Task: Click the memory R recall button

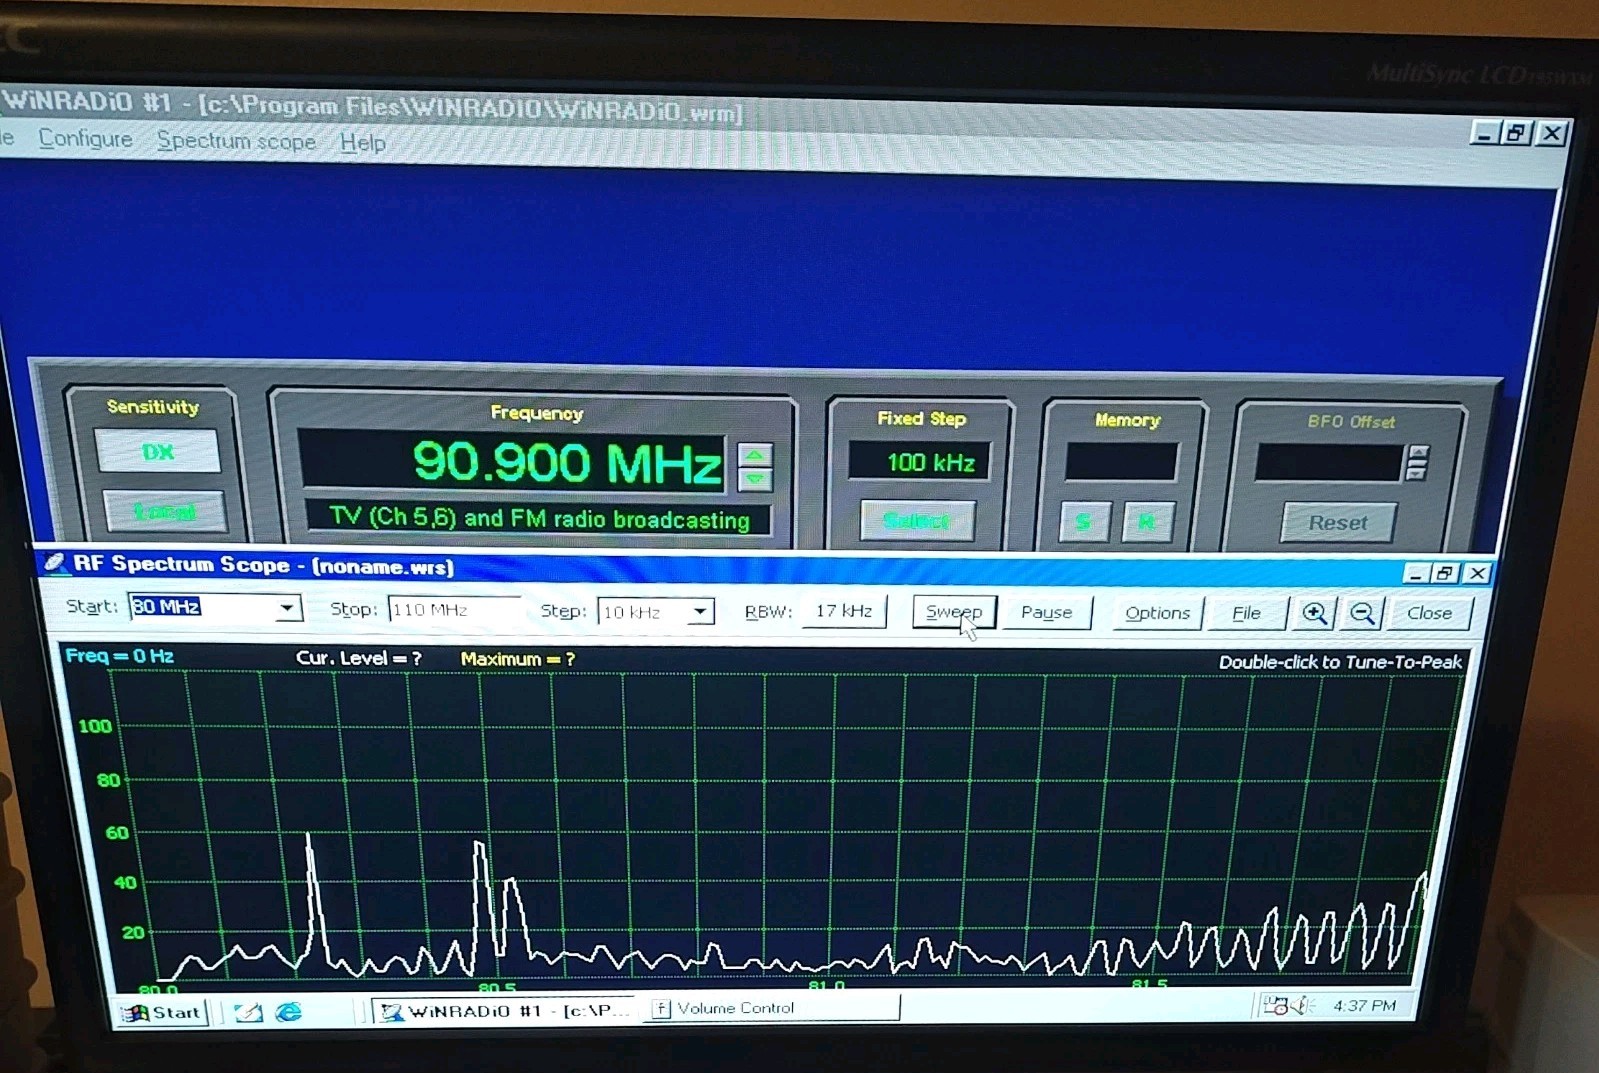Action: click(1146, 522)
